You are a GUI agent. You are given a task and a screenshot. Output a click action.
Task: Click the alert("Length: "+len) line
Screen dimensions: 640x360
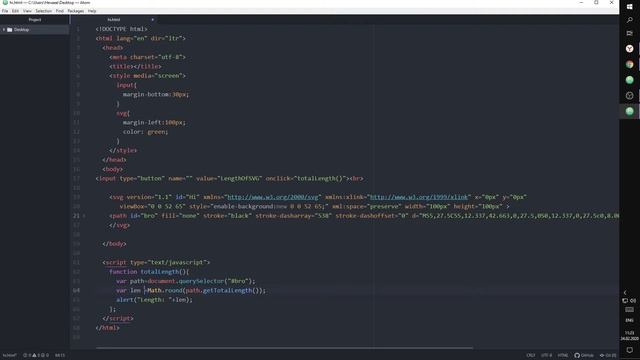[154, 300]
